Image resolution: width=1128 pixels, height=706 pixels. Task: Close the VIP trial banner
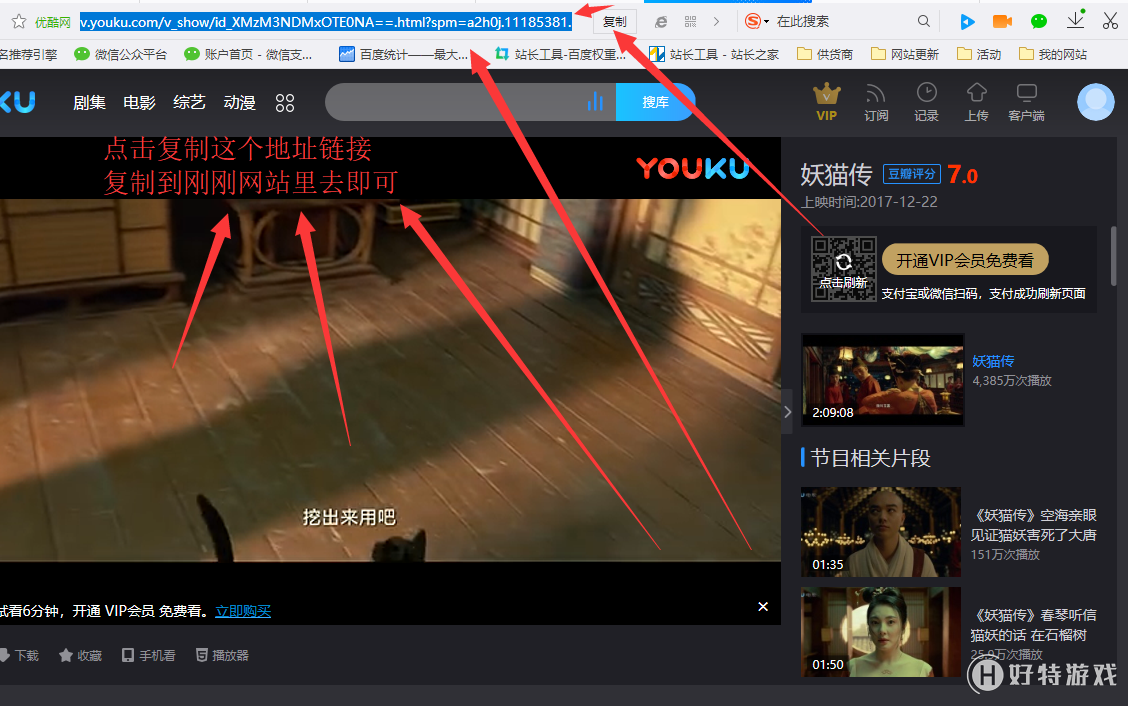[x=763, y=607]
